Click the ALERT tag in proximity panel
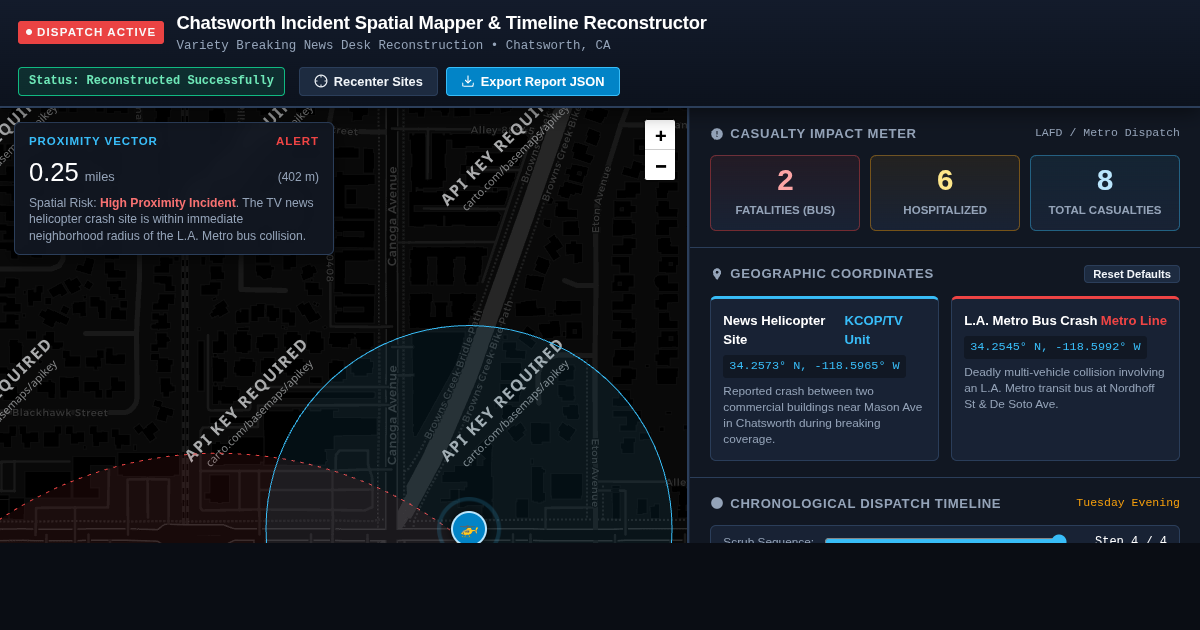The image size is (1200, 630). [297, 141]
